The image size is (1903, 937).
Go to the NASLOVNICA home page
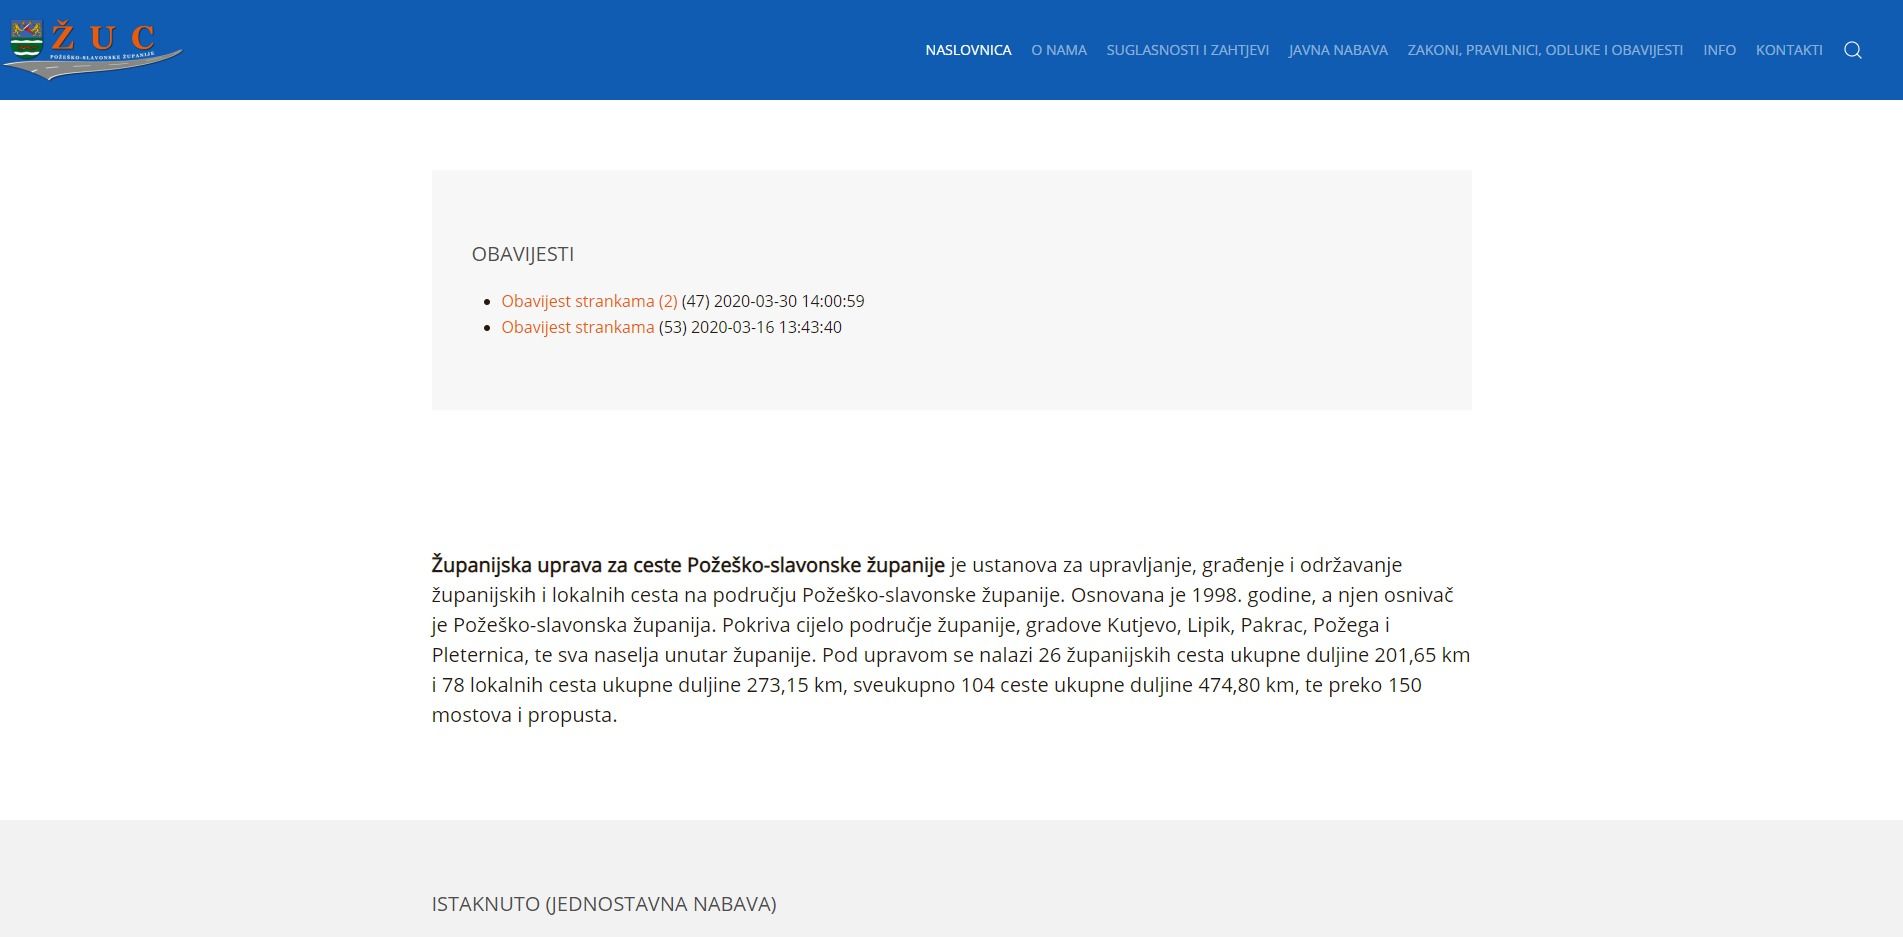(x=967, y=50)
